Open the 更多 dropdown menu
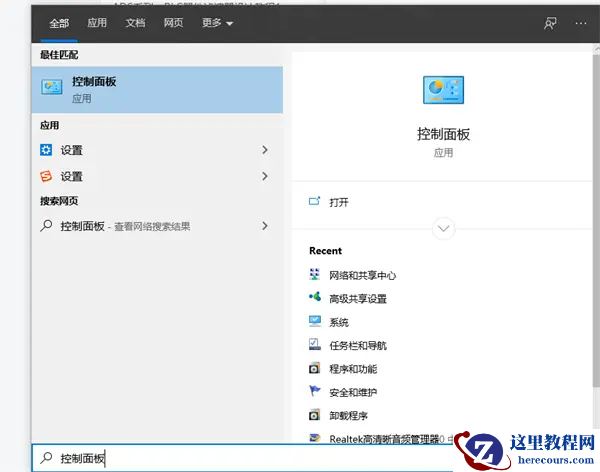The height and width of the screenshot is (472, 600). [217, 23]
